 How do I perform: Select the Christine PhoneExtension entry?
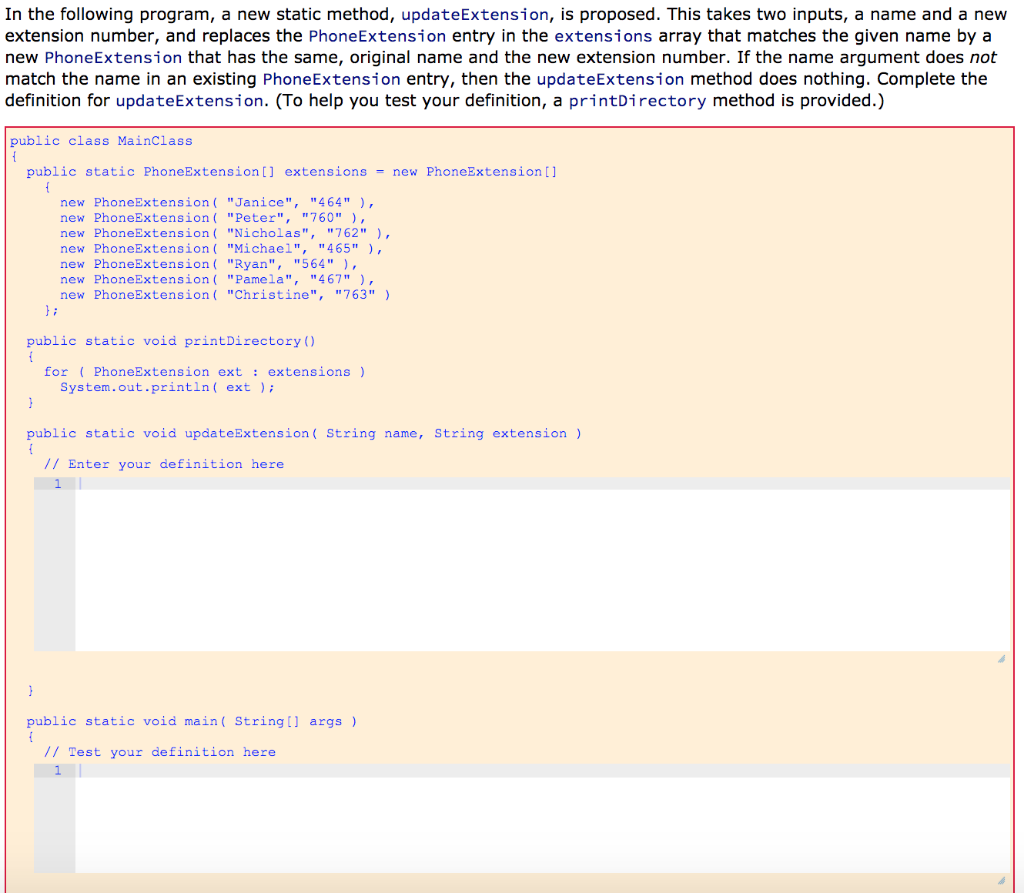(225, 294)
